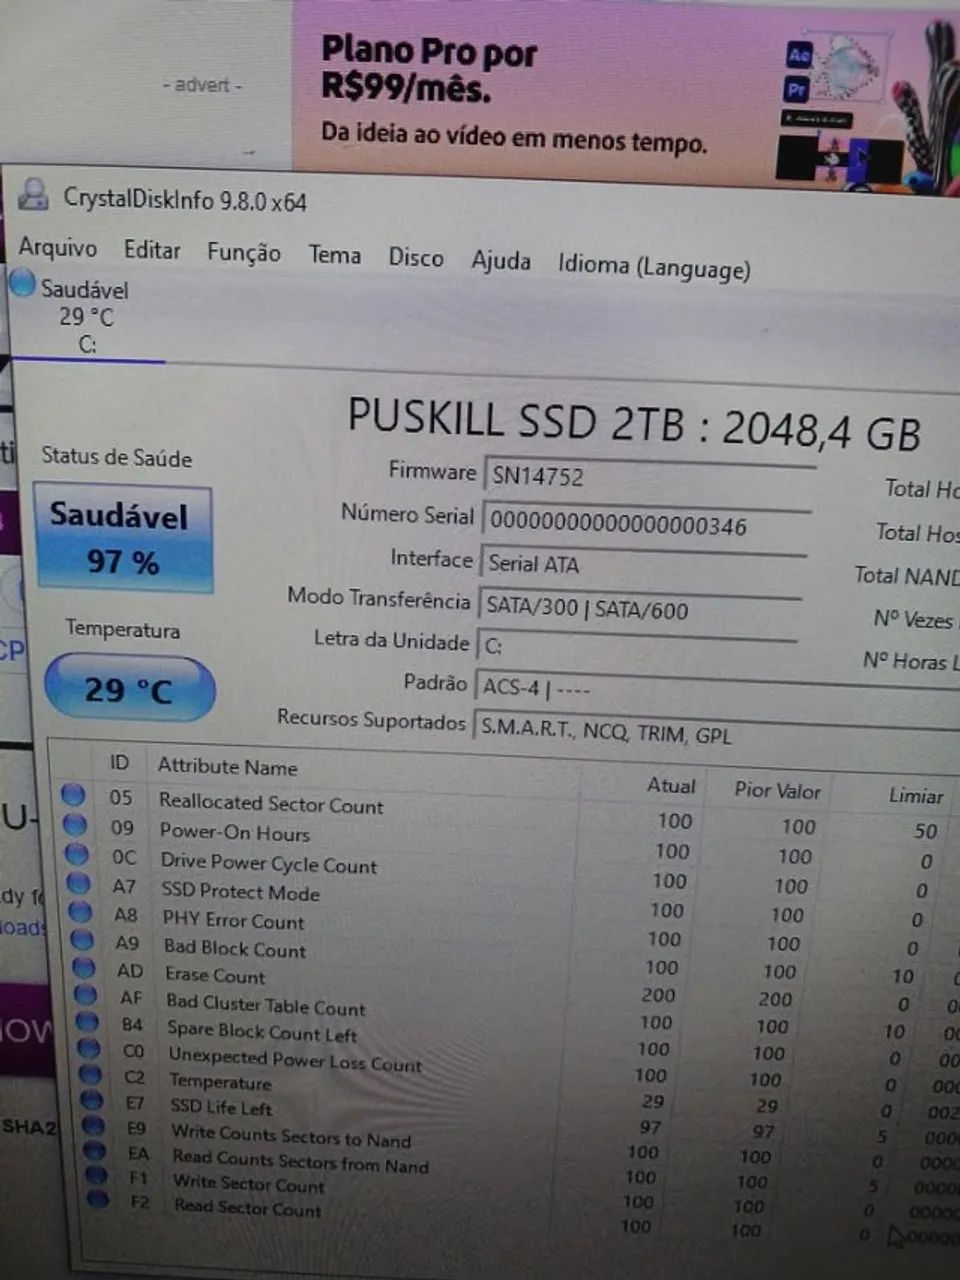
Task: Select the C: drive health status icon
Action: point(22,284)
